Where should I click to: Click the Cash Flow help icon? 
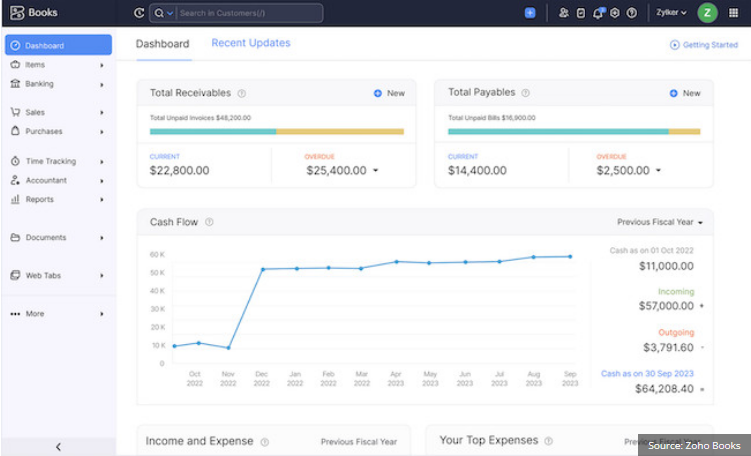pos(209,222)
